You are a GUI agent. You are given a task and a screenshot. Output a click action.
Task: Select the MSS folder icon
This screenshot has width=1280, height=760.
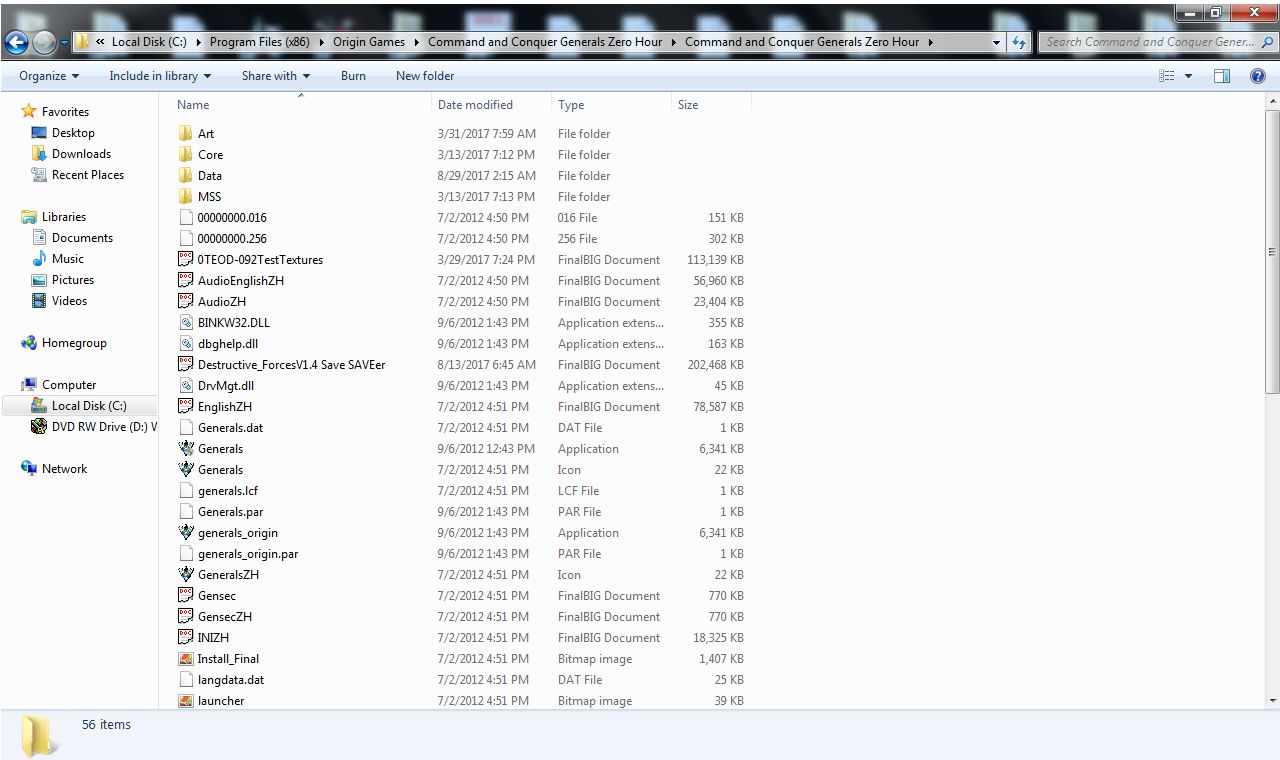coord(185,196)
